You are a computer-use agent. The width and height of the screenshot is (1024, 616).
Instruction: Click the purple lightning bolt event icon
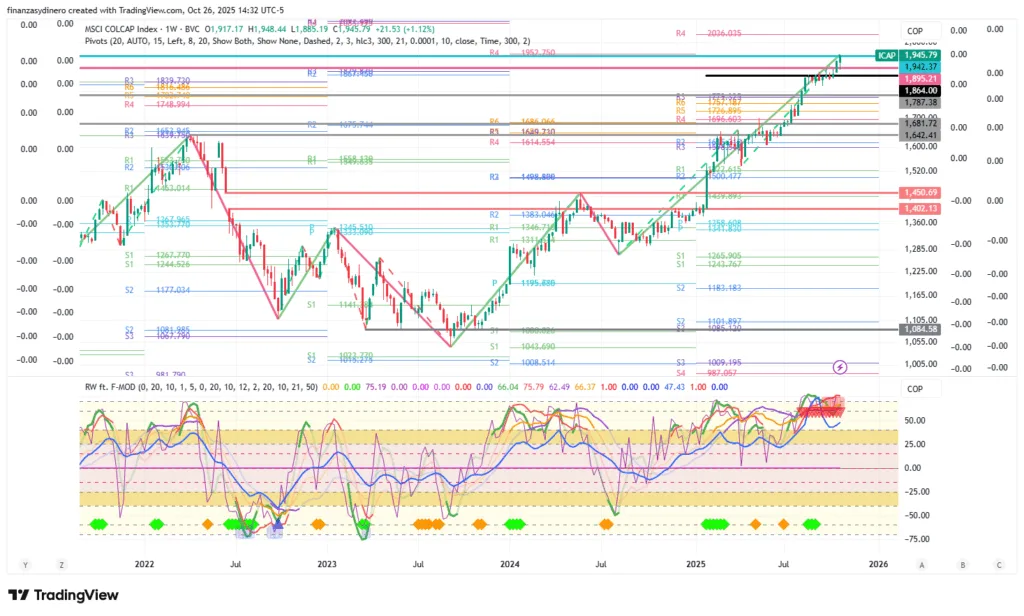click(x=841, y=367)
